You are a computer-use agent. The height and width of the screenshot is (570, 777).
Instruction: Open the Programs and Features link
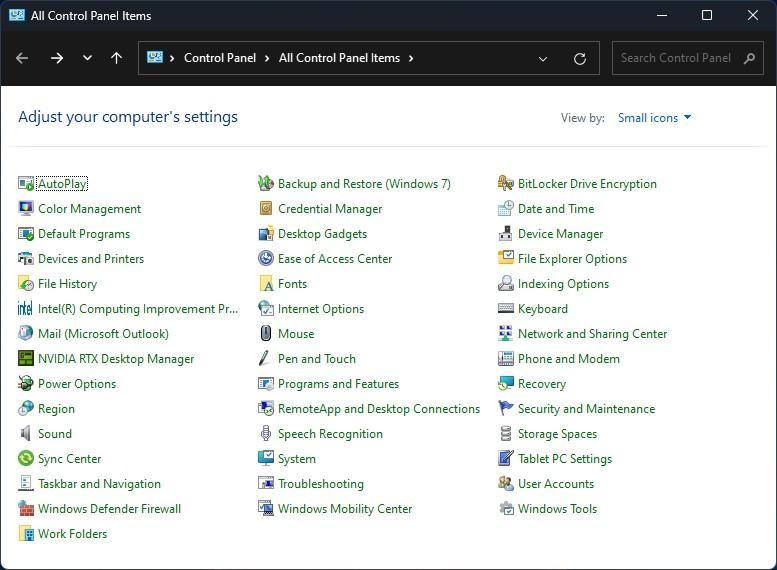click(x=338, y=384)
